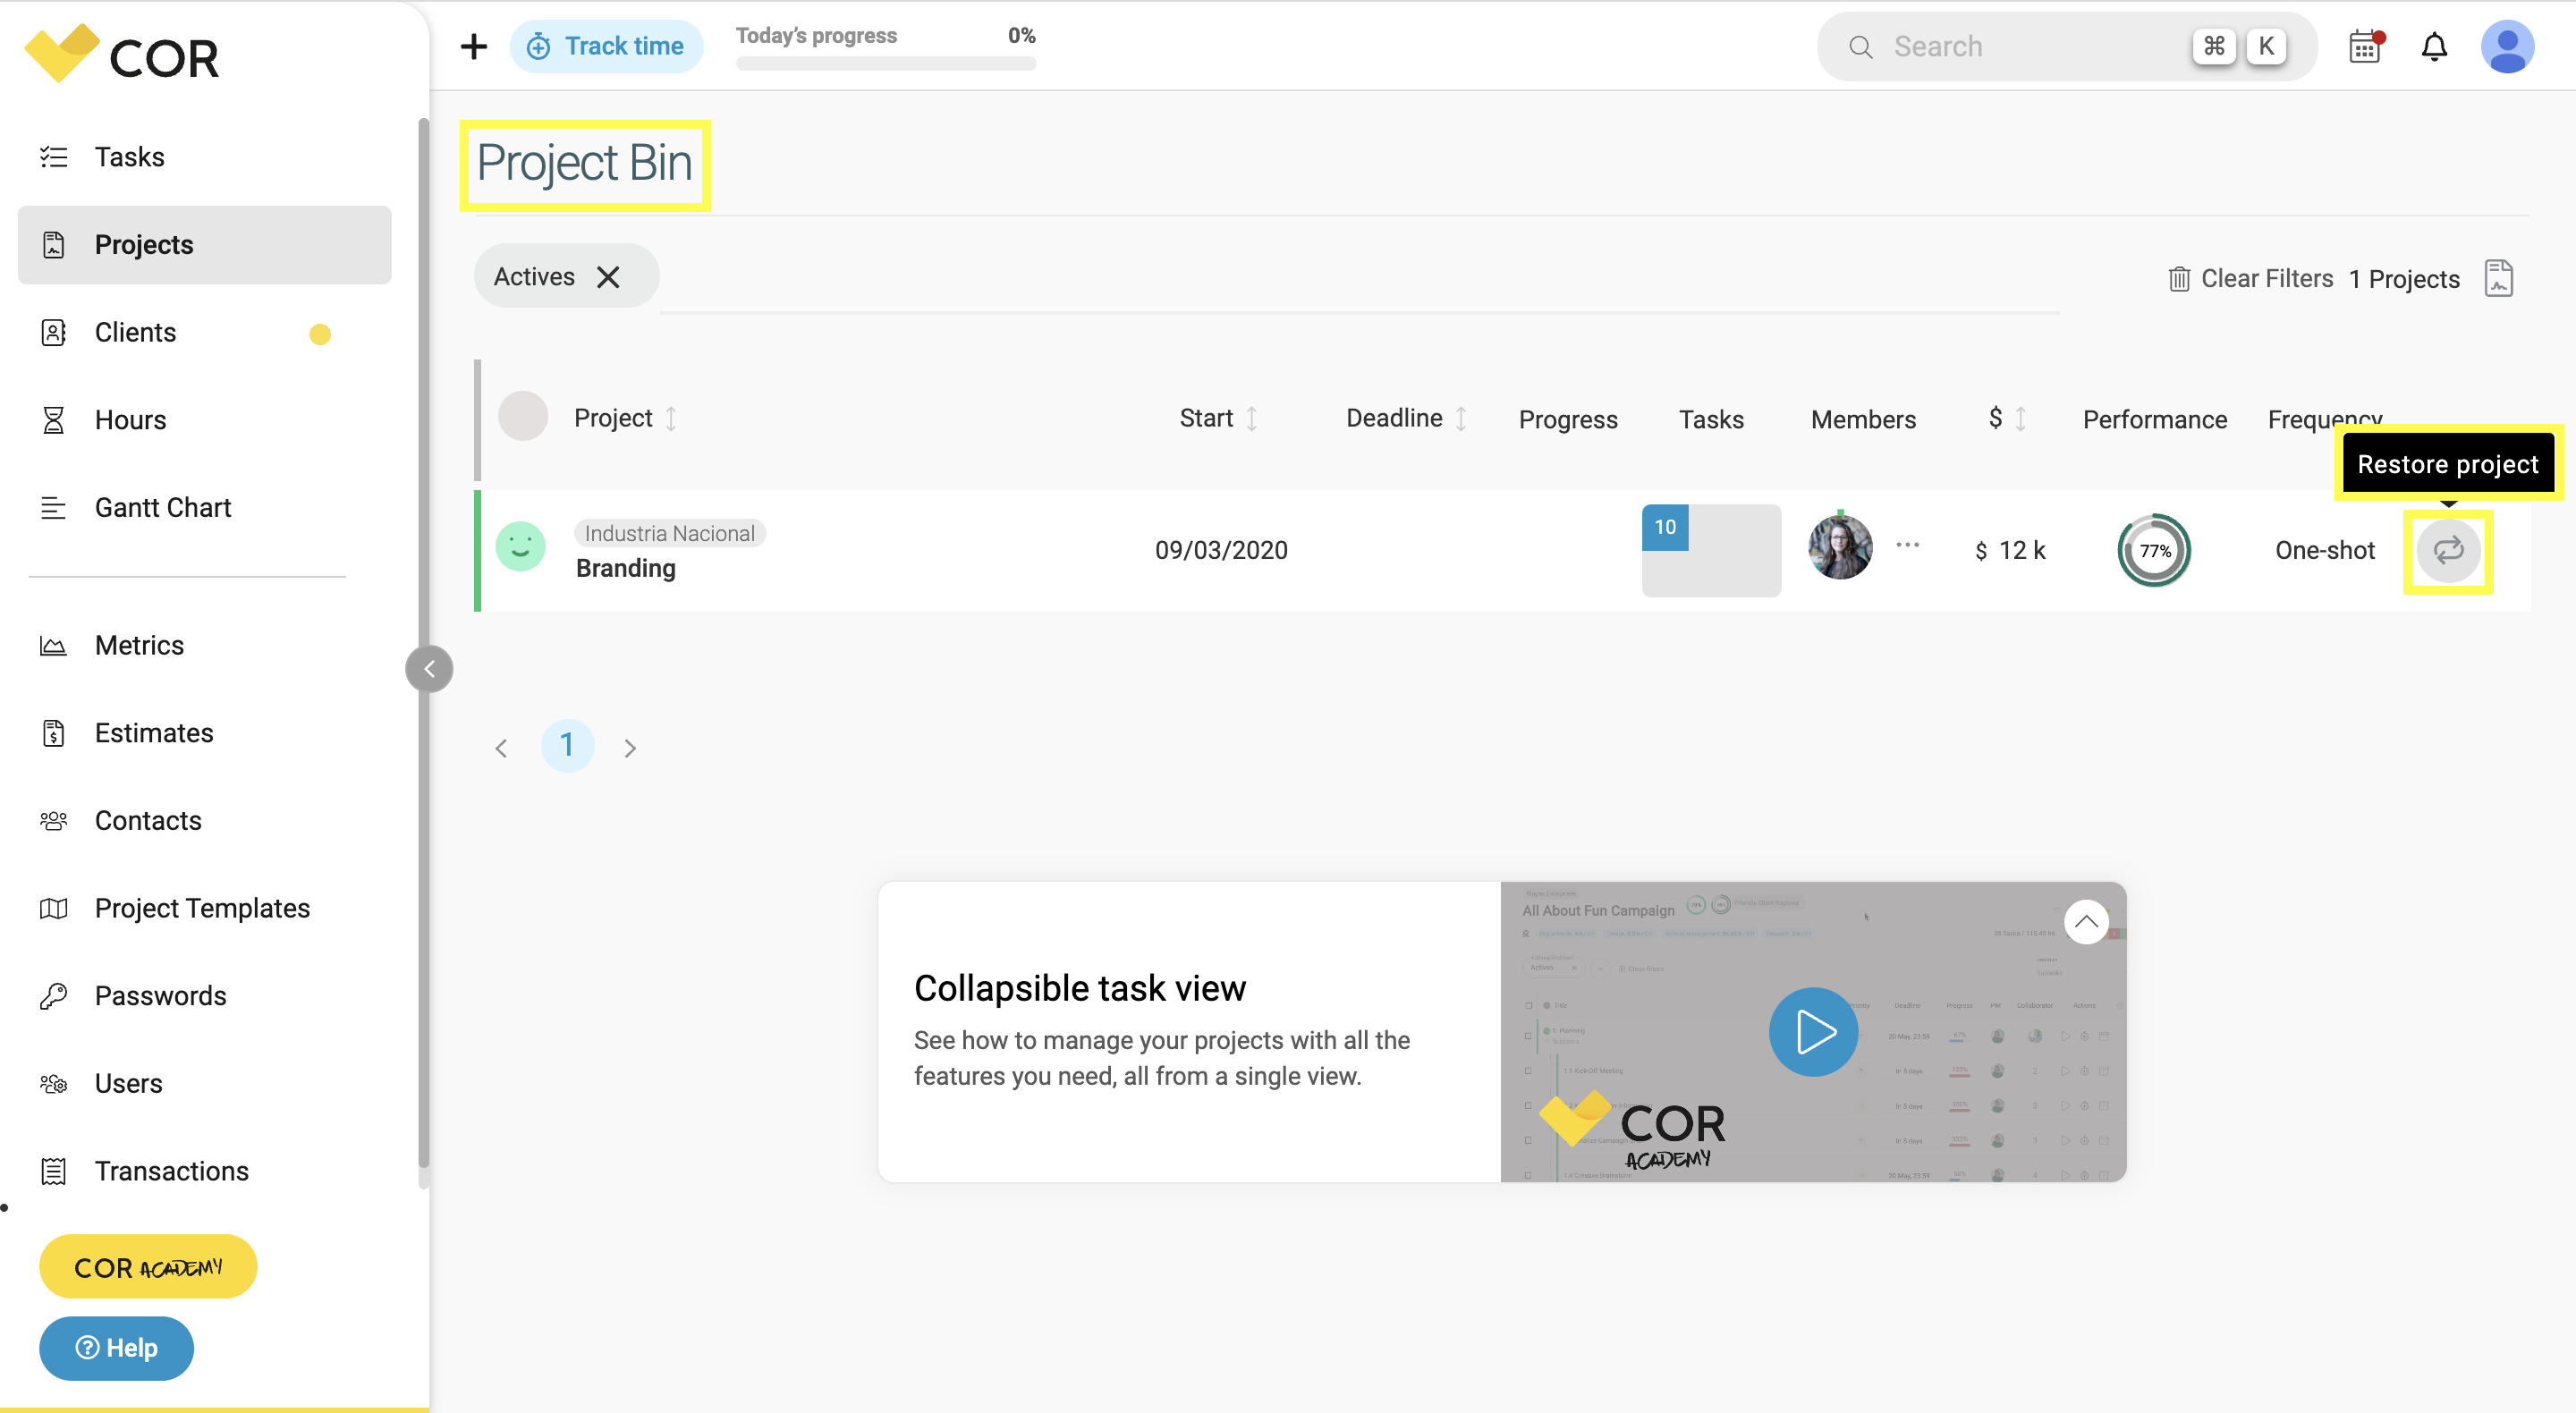Open Gantt Chart from the sidebar
This screenshot has height=1413, width=2576.
point(162,507)
